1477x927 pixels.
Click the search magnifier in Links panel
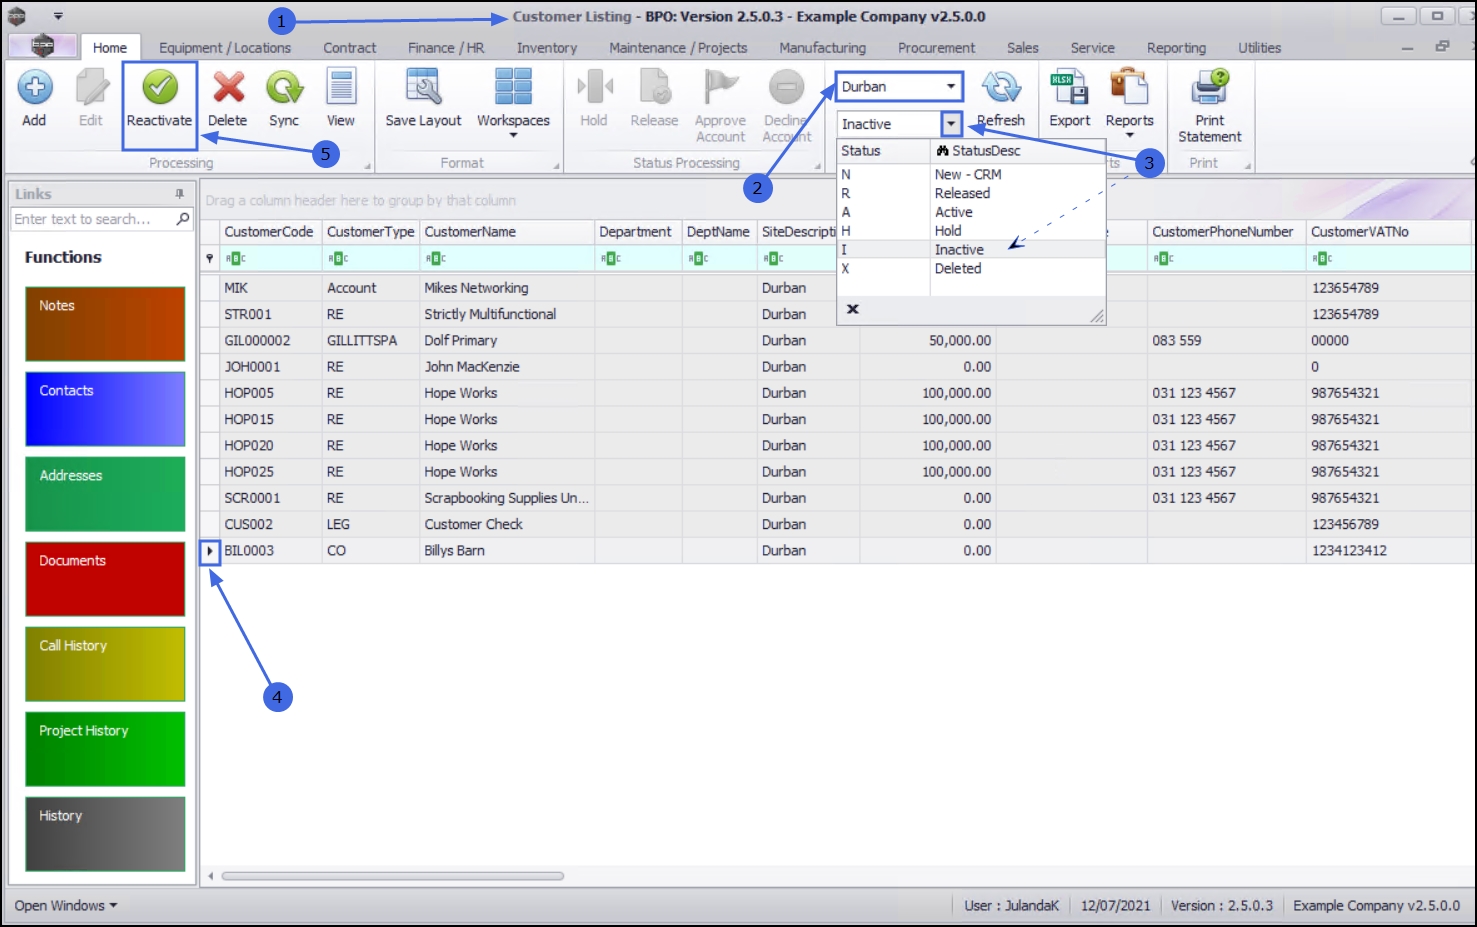183,219
